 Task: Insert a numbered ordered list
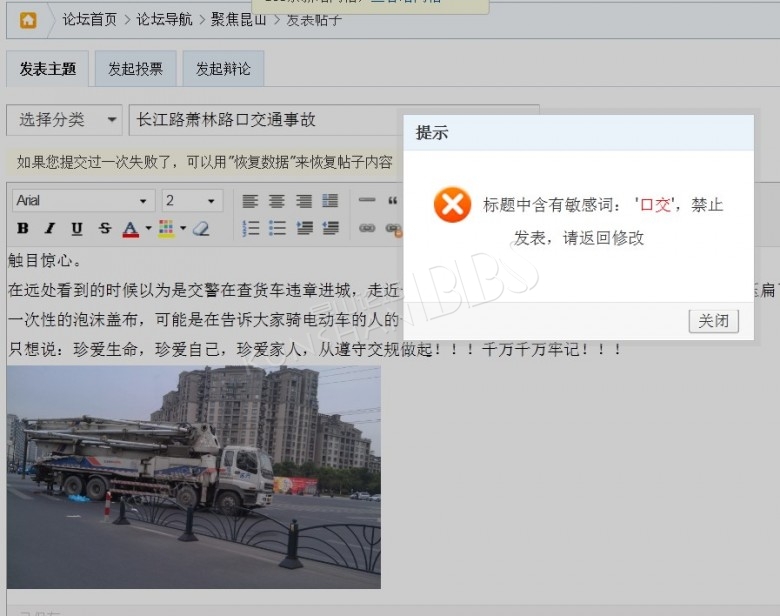point(251,229)
